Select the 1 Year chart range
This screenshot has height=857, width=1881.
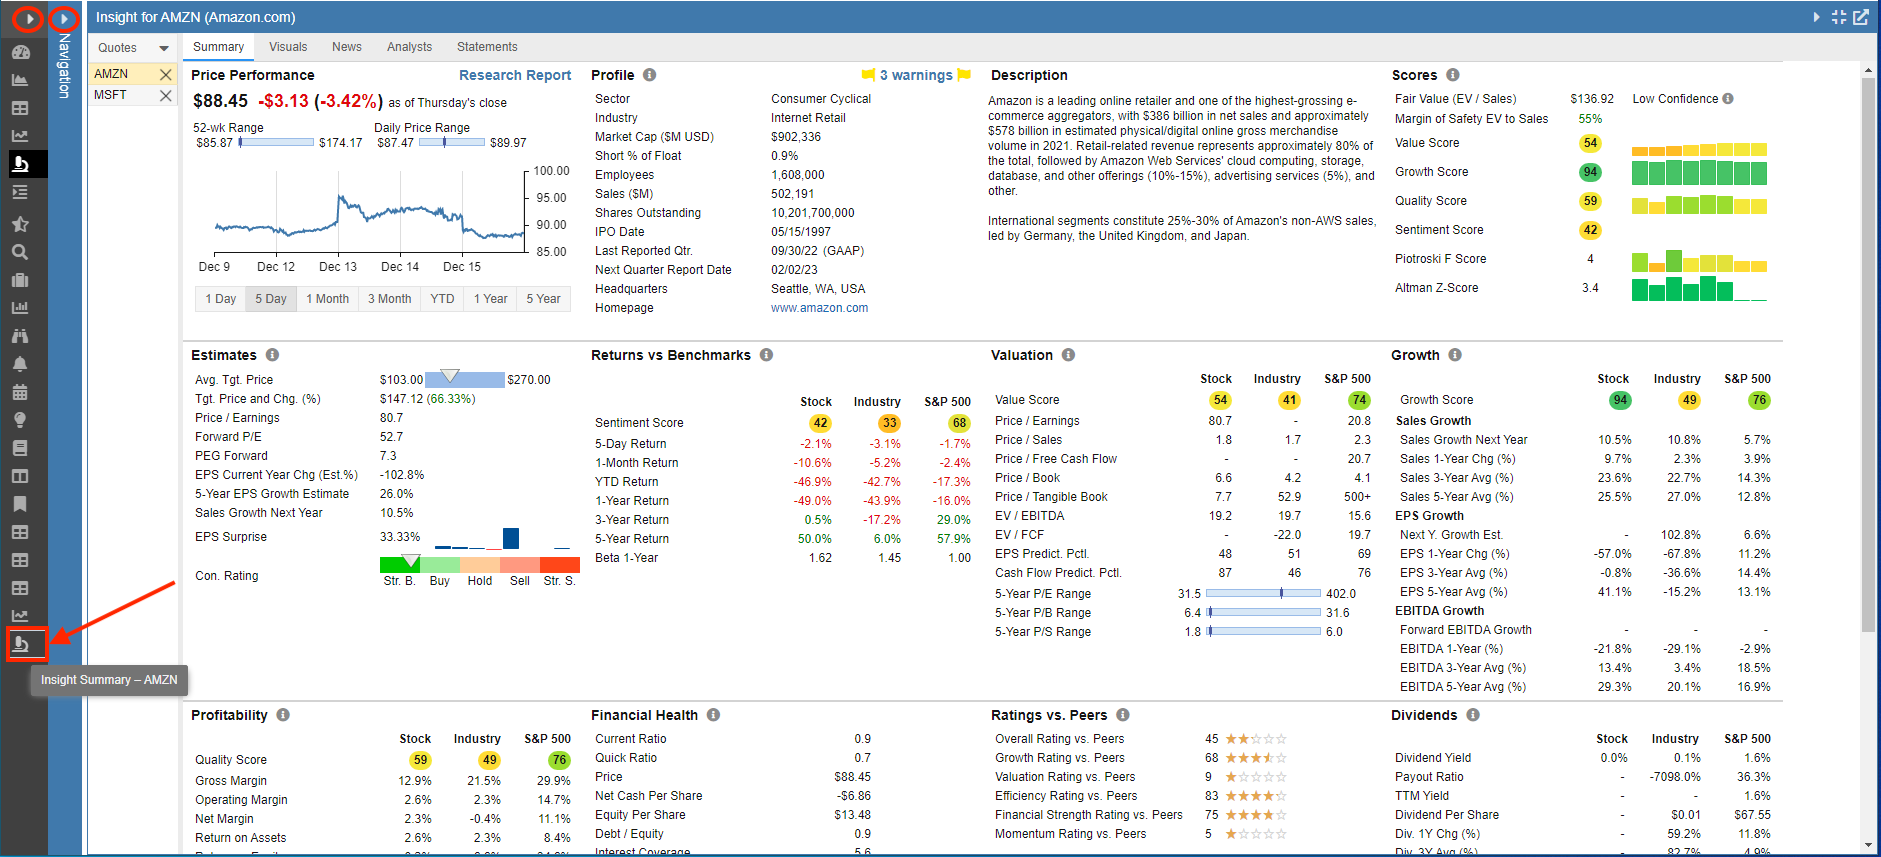(490, 299)
